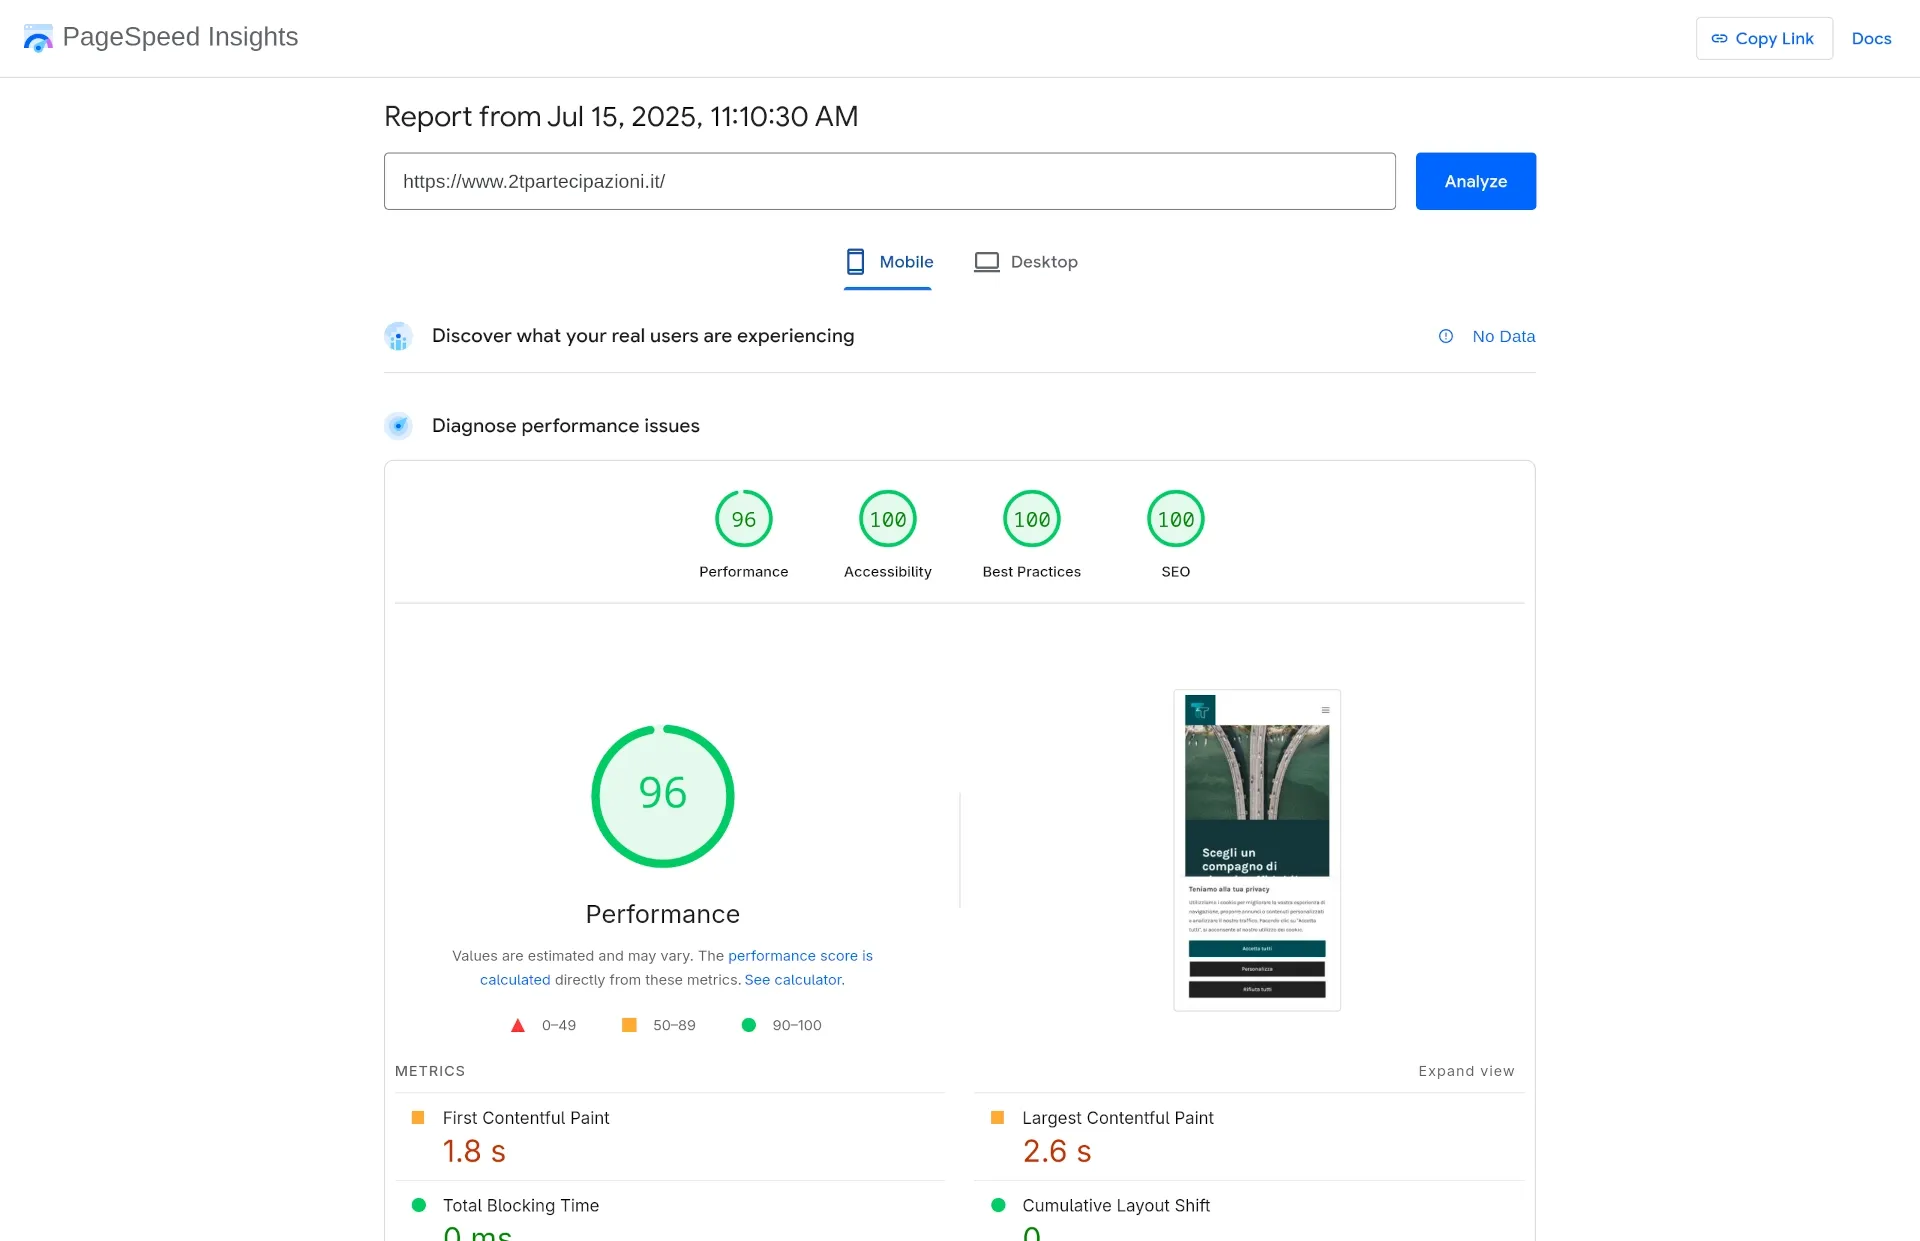Click the red triangle 0–49 legend icon
Image resolution: width=1920 pixels, height=1241 pixels.
[x=518, y=1025]
